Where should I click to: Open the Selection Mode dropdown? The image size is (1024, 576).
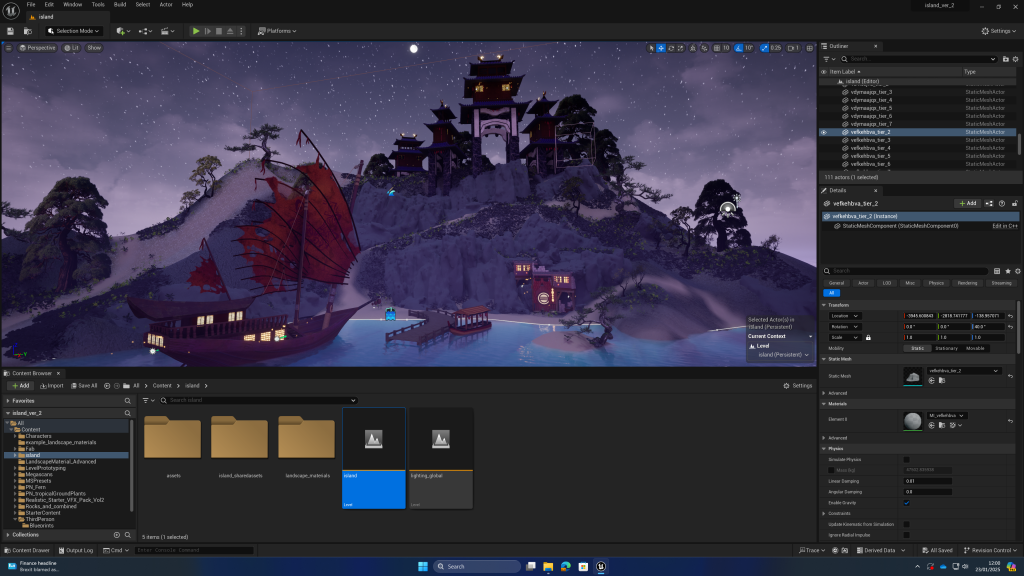coord(77,31)
